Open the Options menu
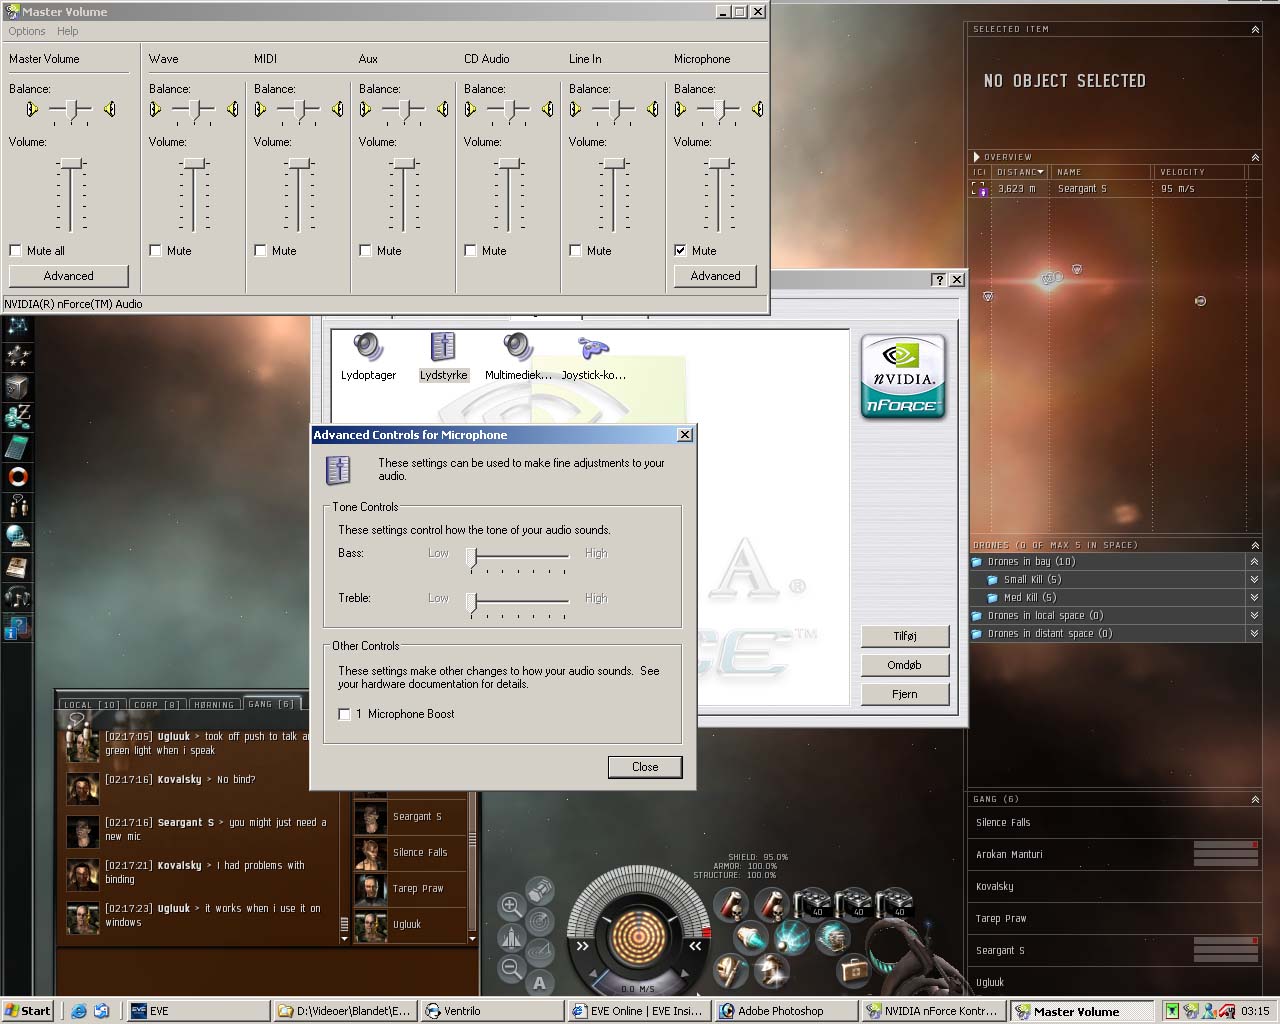 point(27,31)
